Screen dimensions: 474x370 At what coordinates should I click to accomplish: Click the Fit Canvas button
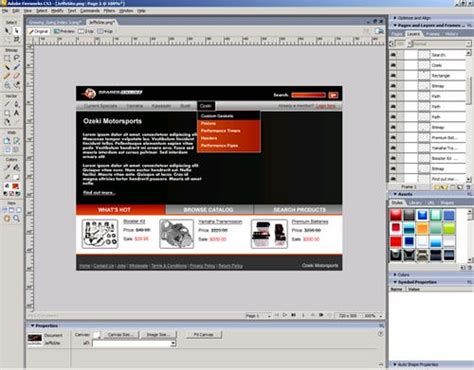[203, 334]
